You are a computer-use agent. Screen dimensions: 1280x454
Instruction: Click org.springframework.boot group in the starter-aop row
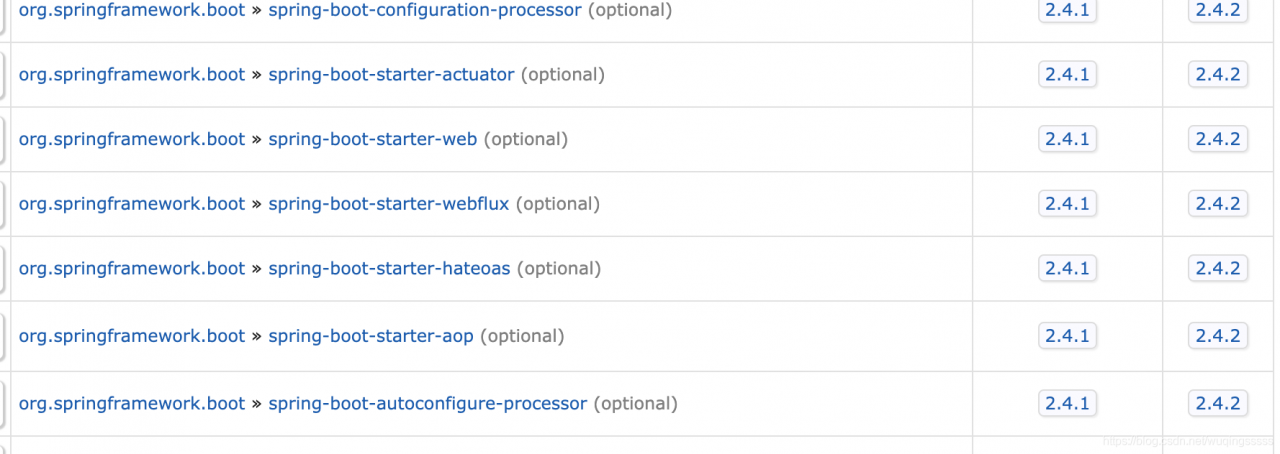pyautogui.click(x=132, y=336)
